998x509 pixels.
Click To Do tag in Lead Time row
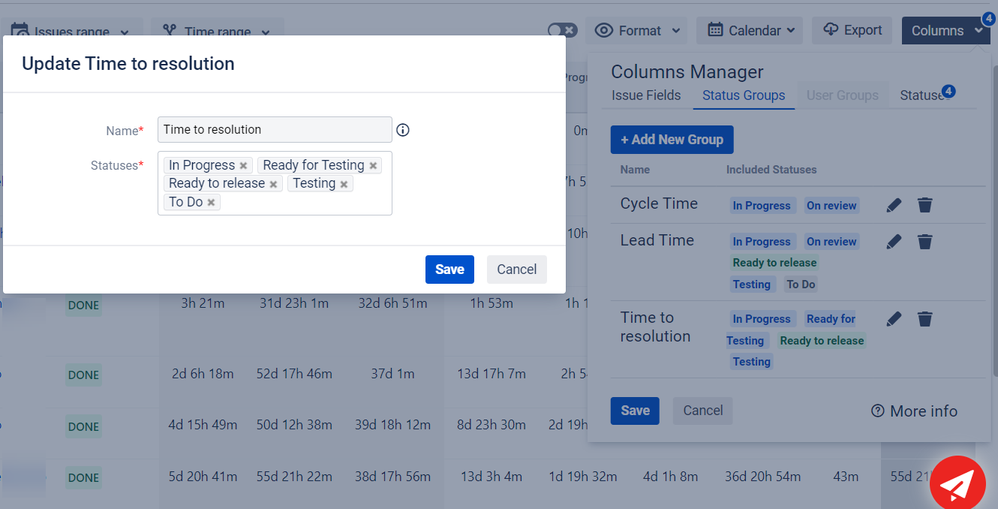coord(801,284)
